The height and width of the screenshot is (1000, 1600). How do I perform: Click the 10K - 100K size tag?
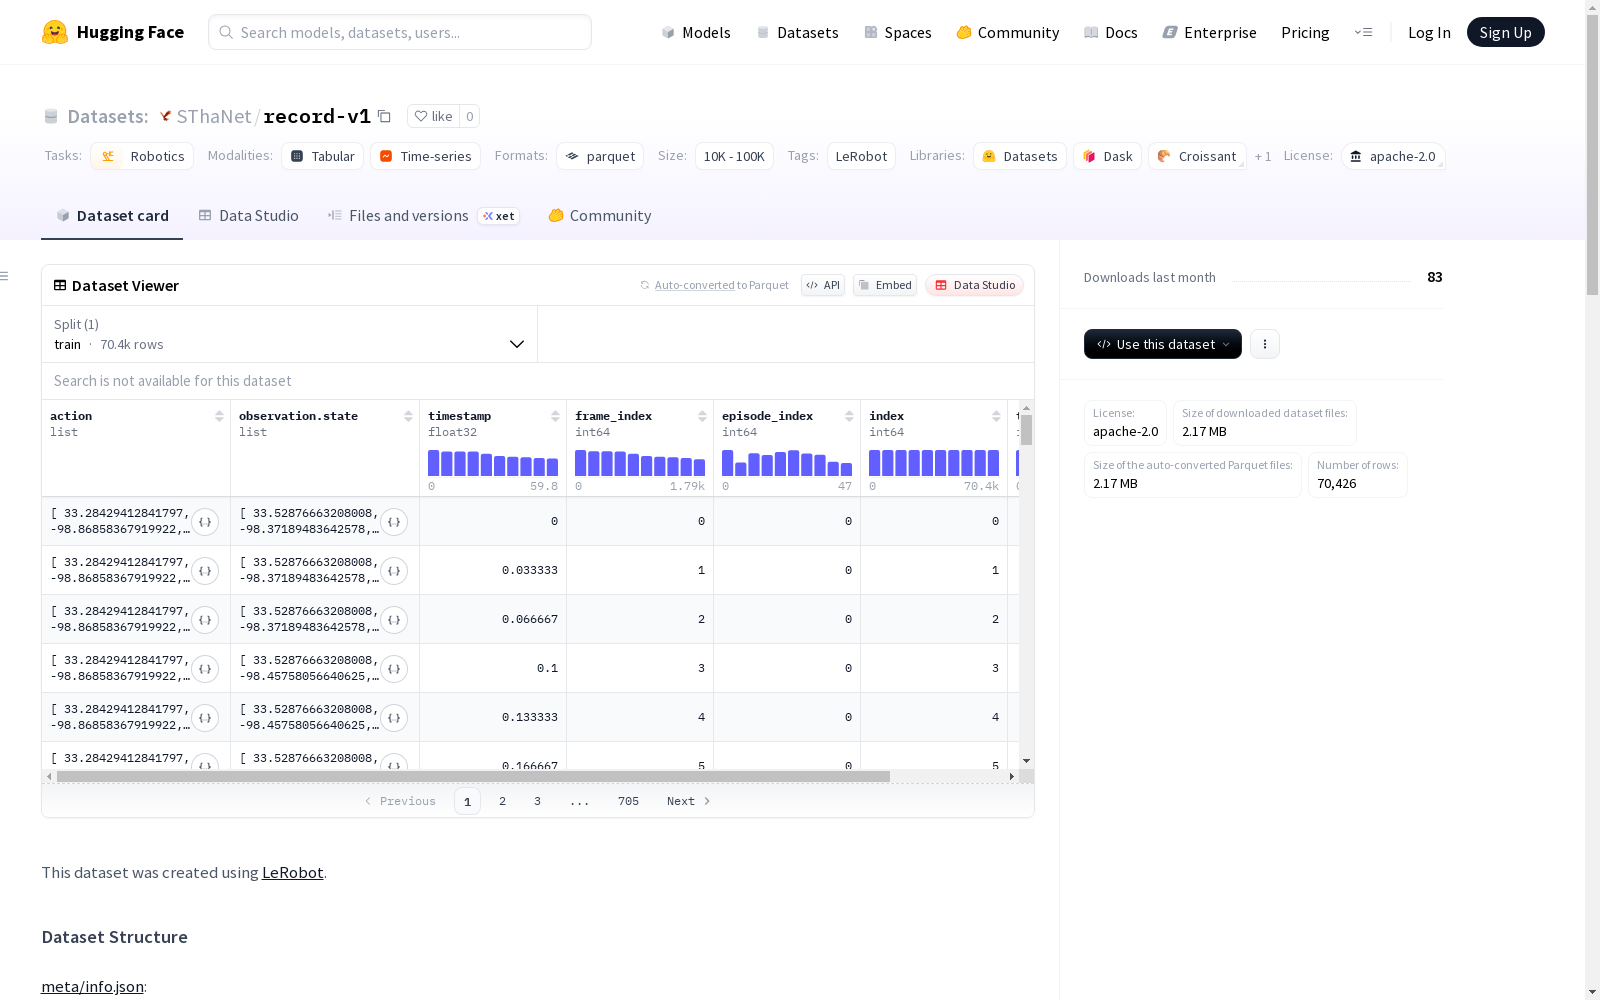(x=734, y=156)
